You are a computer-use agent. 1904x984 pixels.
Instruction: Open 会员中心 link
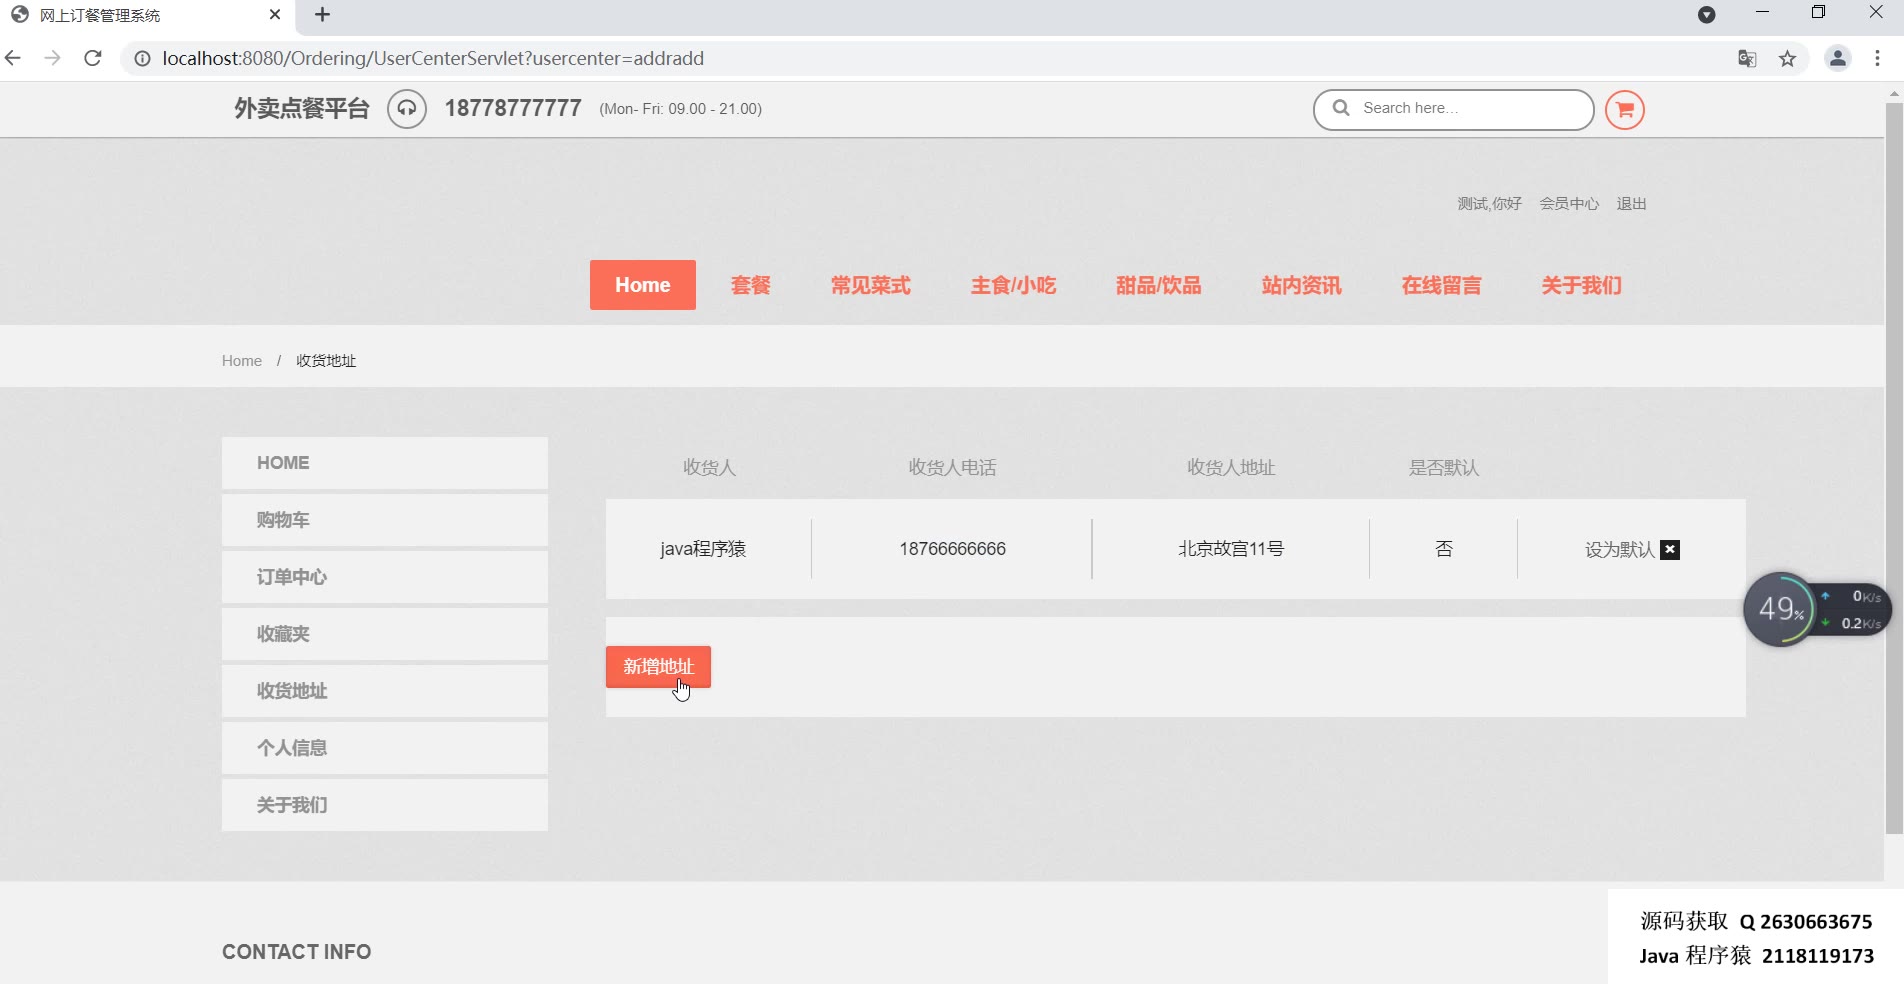[x=1569, y=204]
